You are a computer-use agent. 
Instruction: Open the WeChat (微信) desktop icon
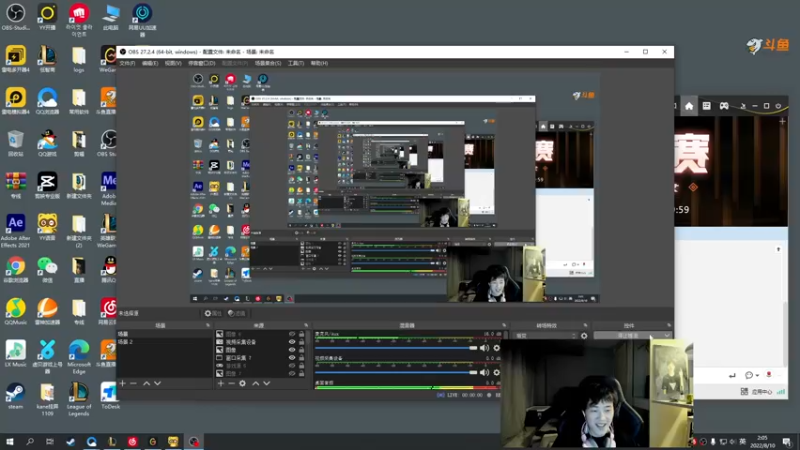(47, 270)
